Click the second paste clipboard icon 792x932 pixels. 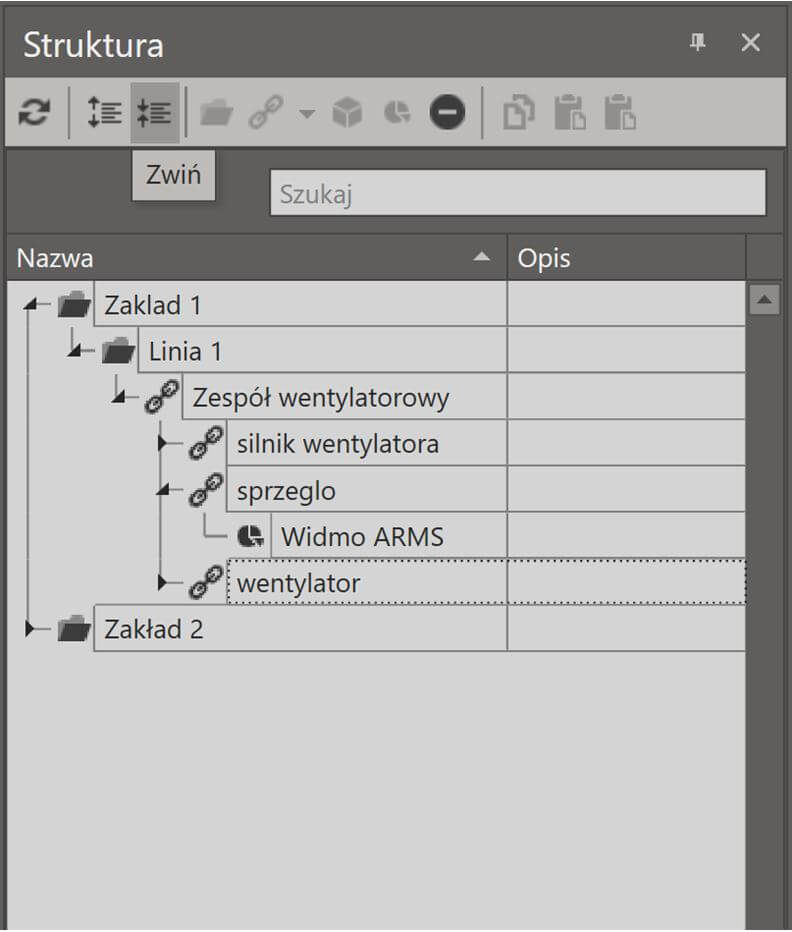620,112
